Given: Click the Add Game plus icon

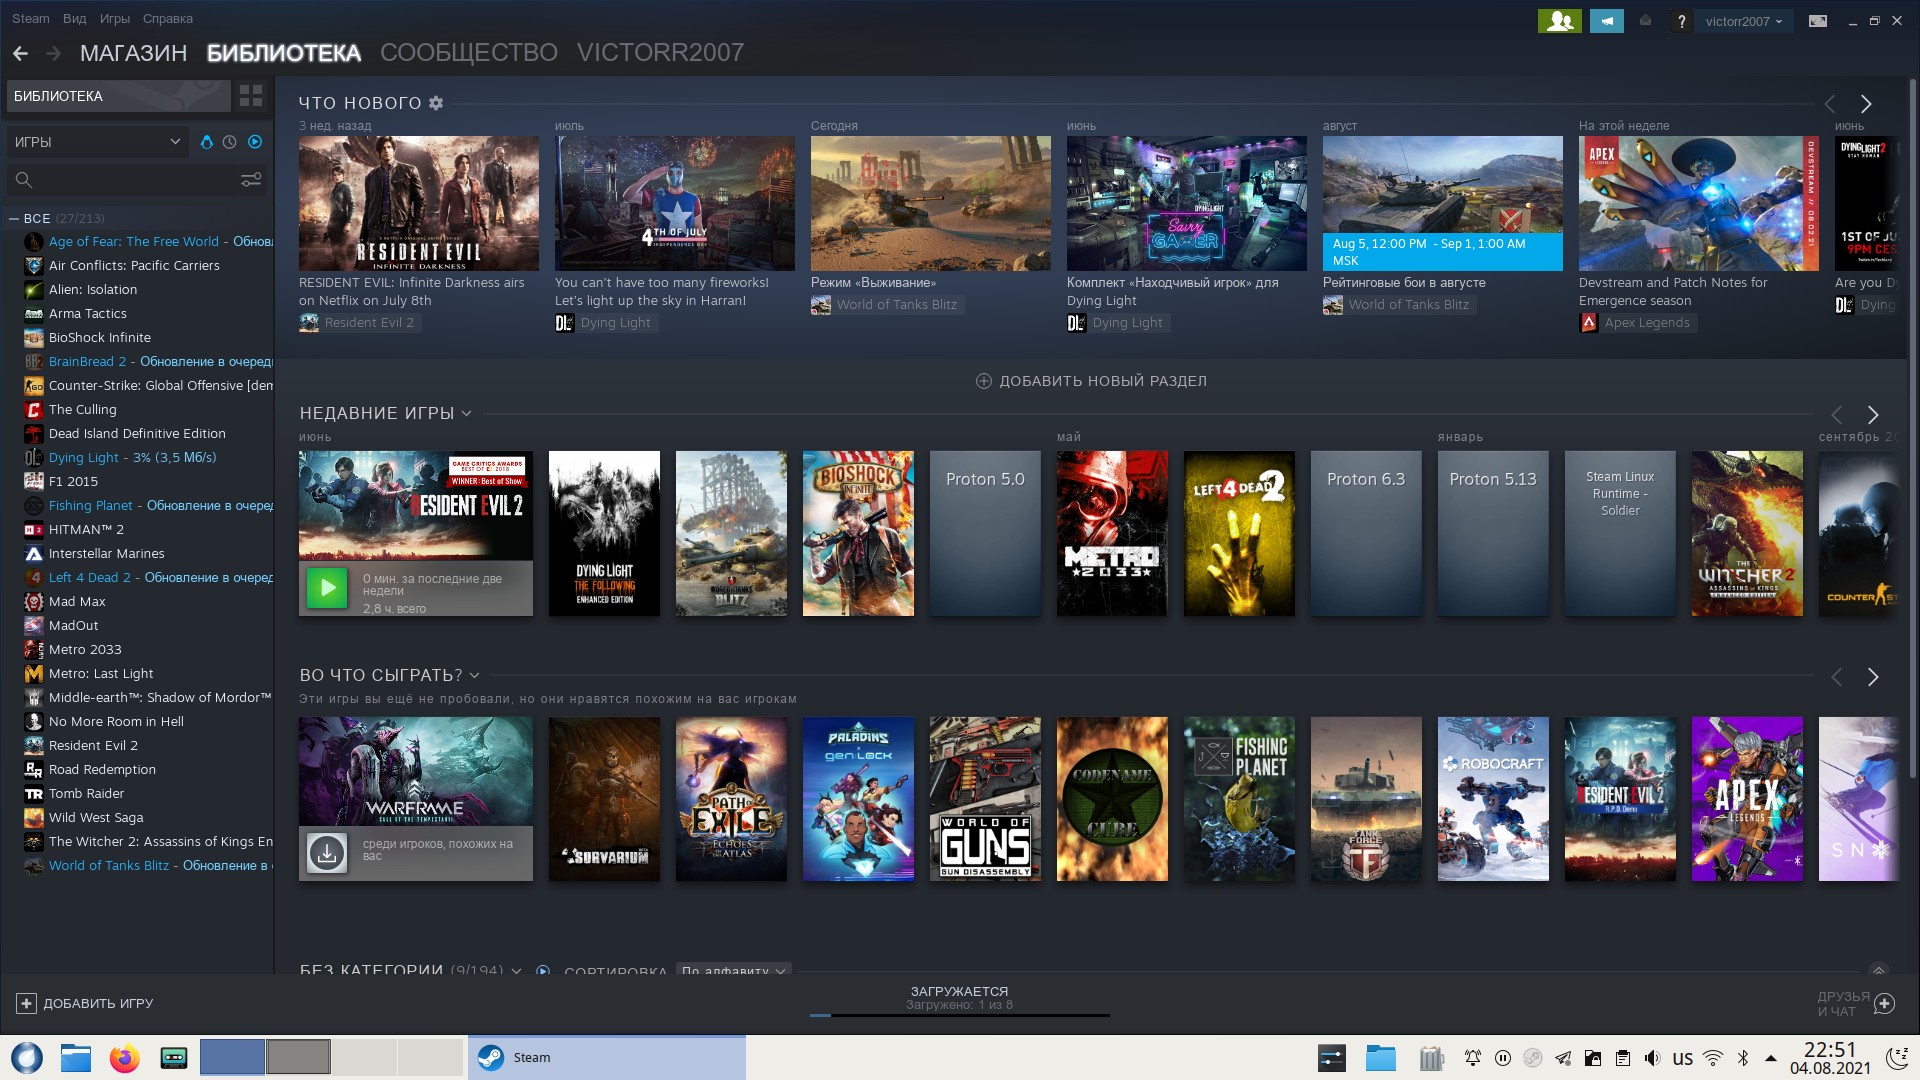Looking at the screenshot, I should pyautogui.click(x=26, y=1003).
